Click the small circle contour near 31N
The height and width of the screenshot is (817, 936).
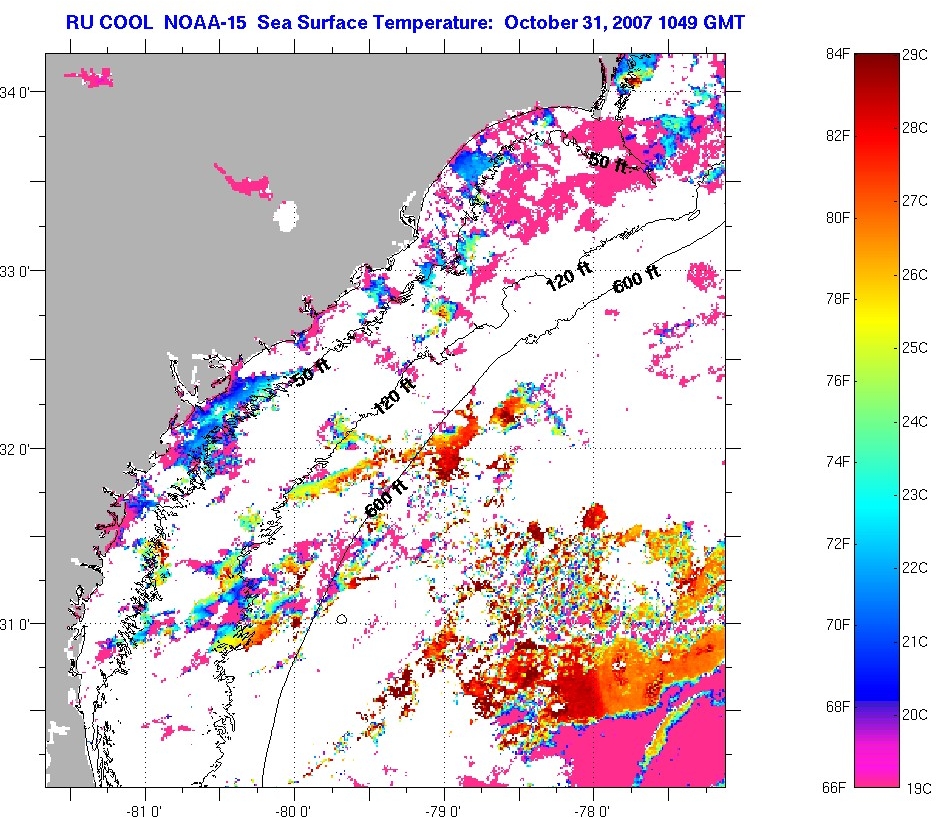(x=341, y=619)
